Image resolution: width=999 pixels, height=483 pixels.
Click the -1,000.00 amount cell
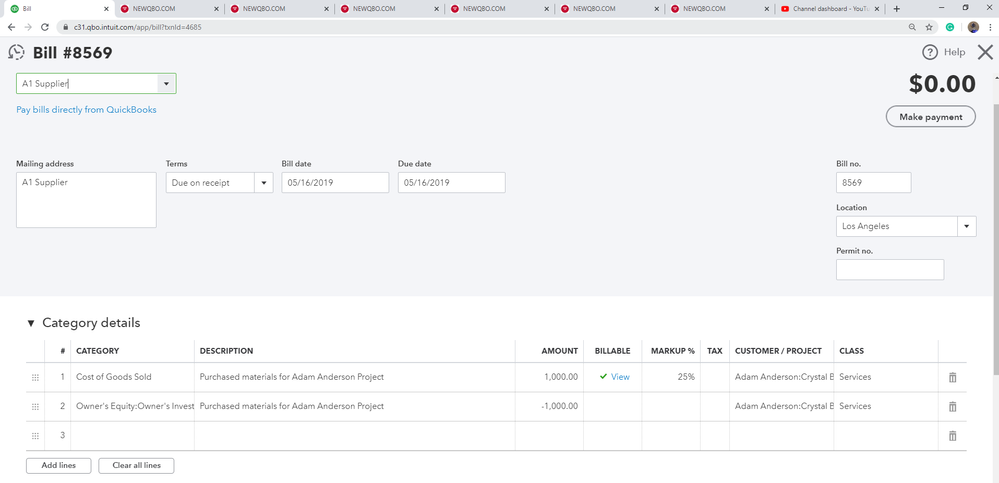pyautogui.click(x=549, y=407)
